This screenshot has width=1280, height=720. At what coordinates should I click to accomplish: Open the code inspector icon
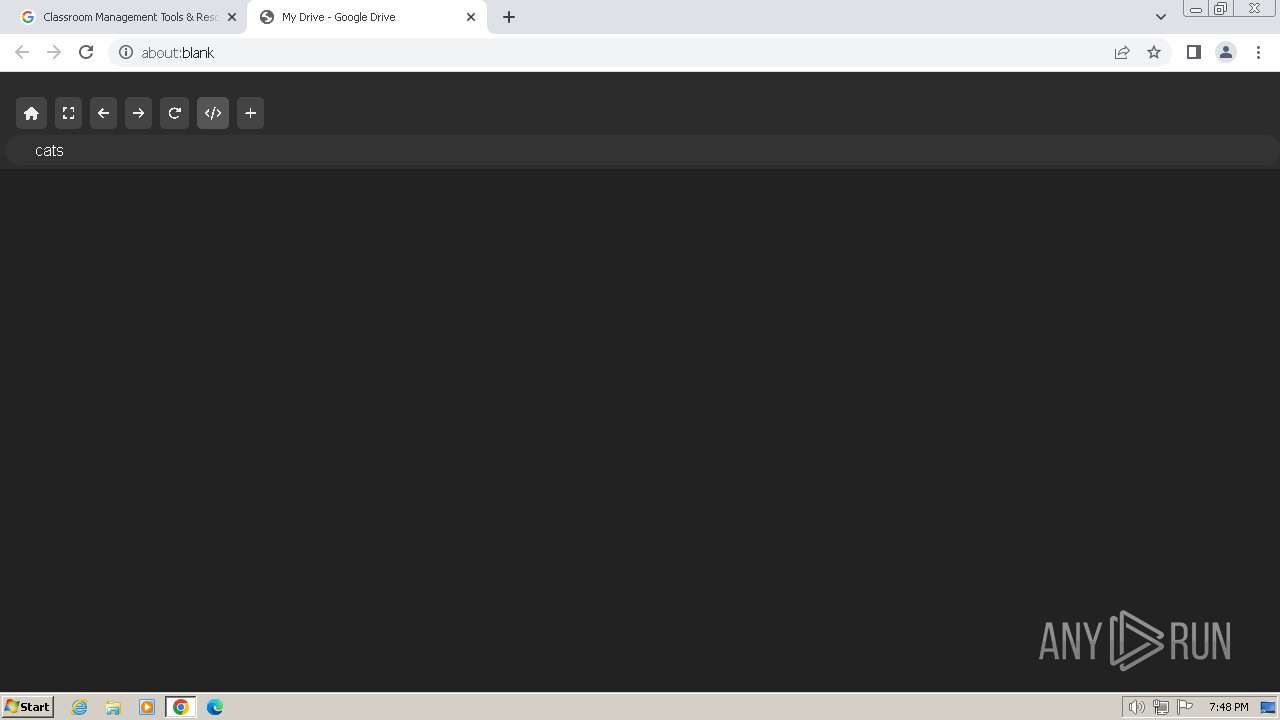point(213,113)
